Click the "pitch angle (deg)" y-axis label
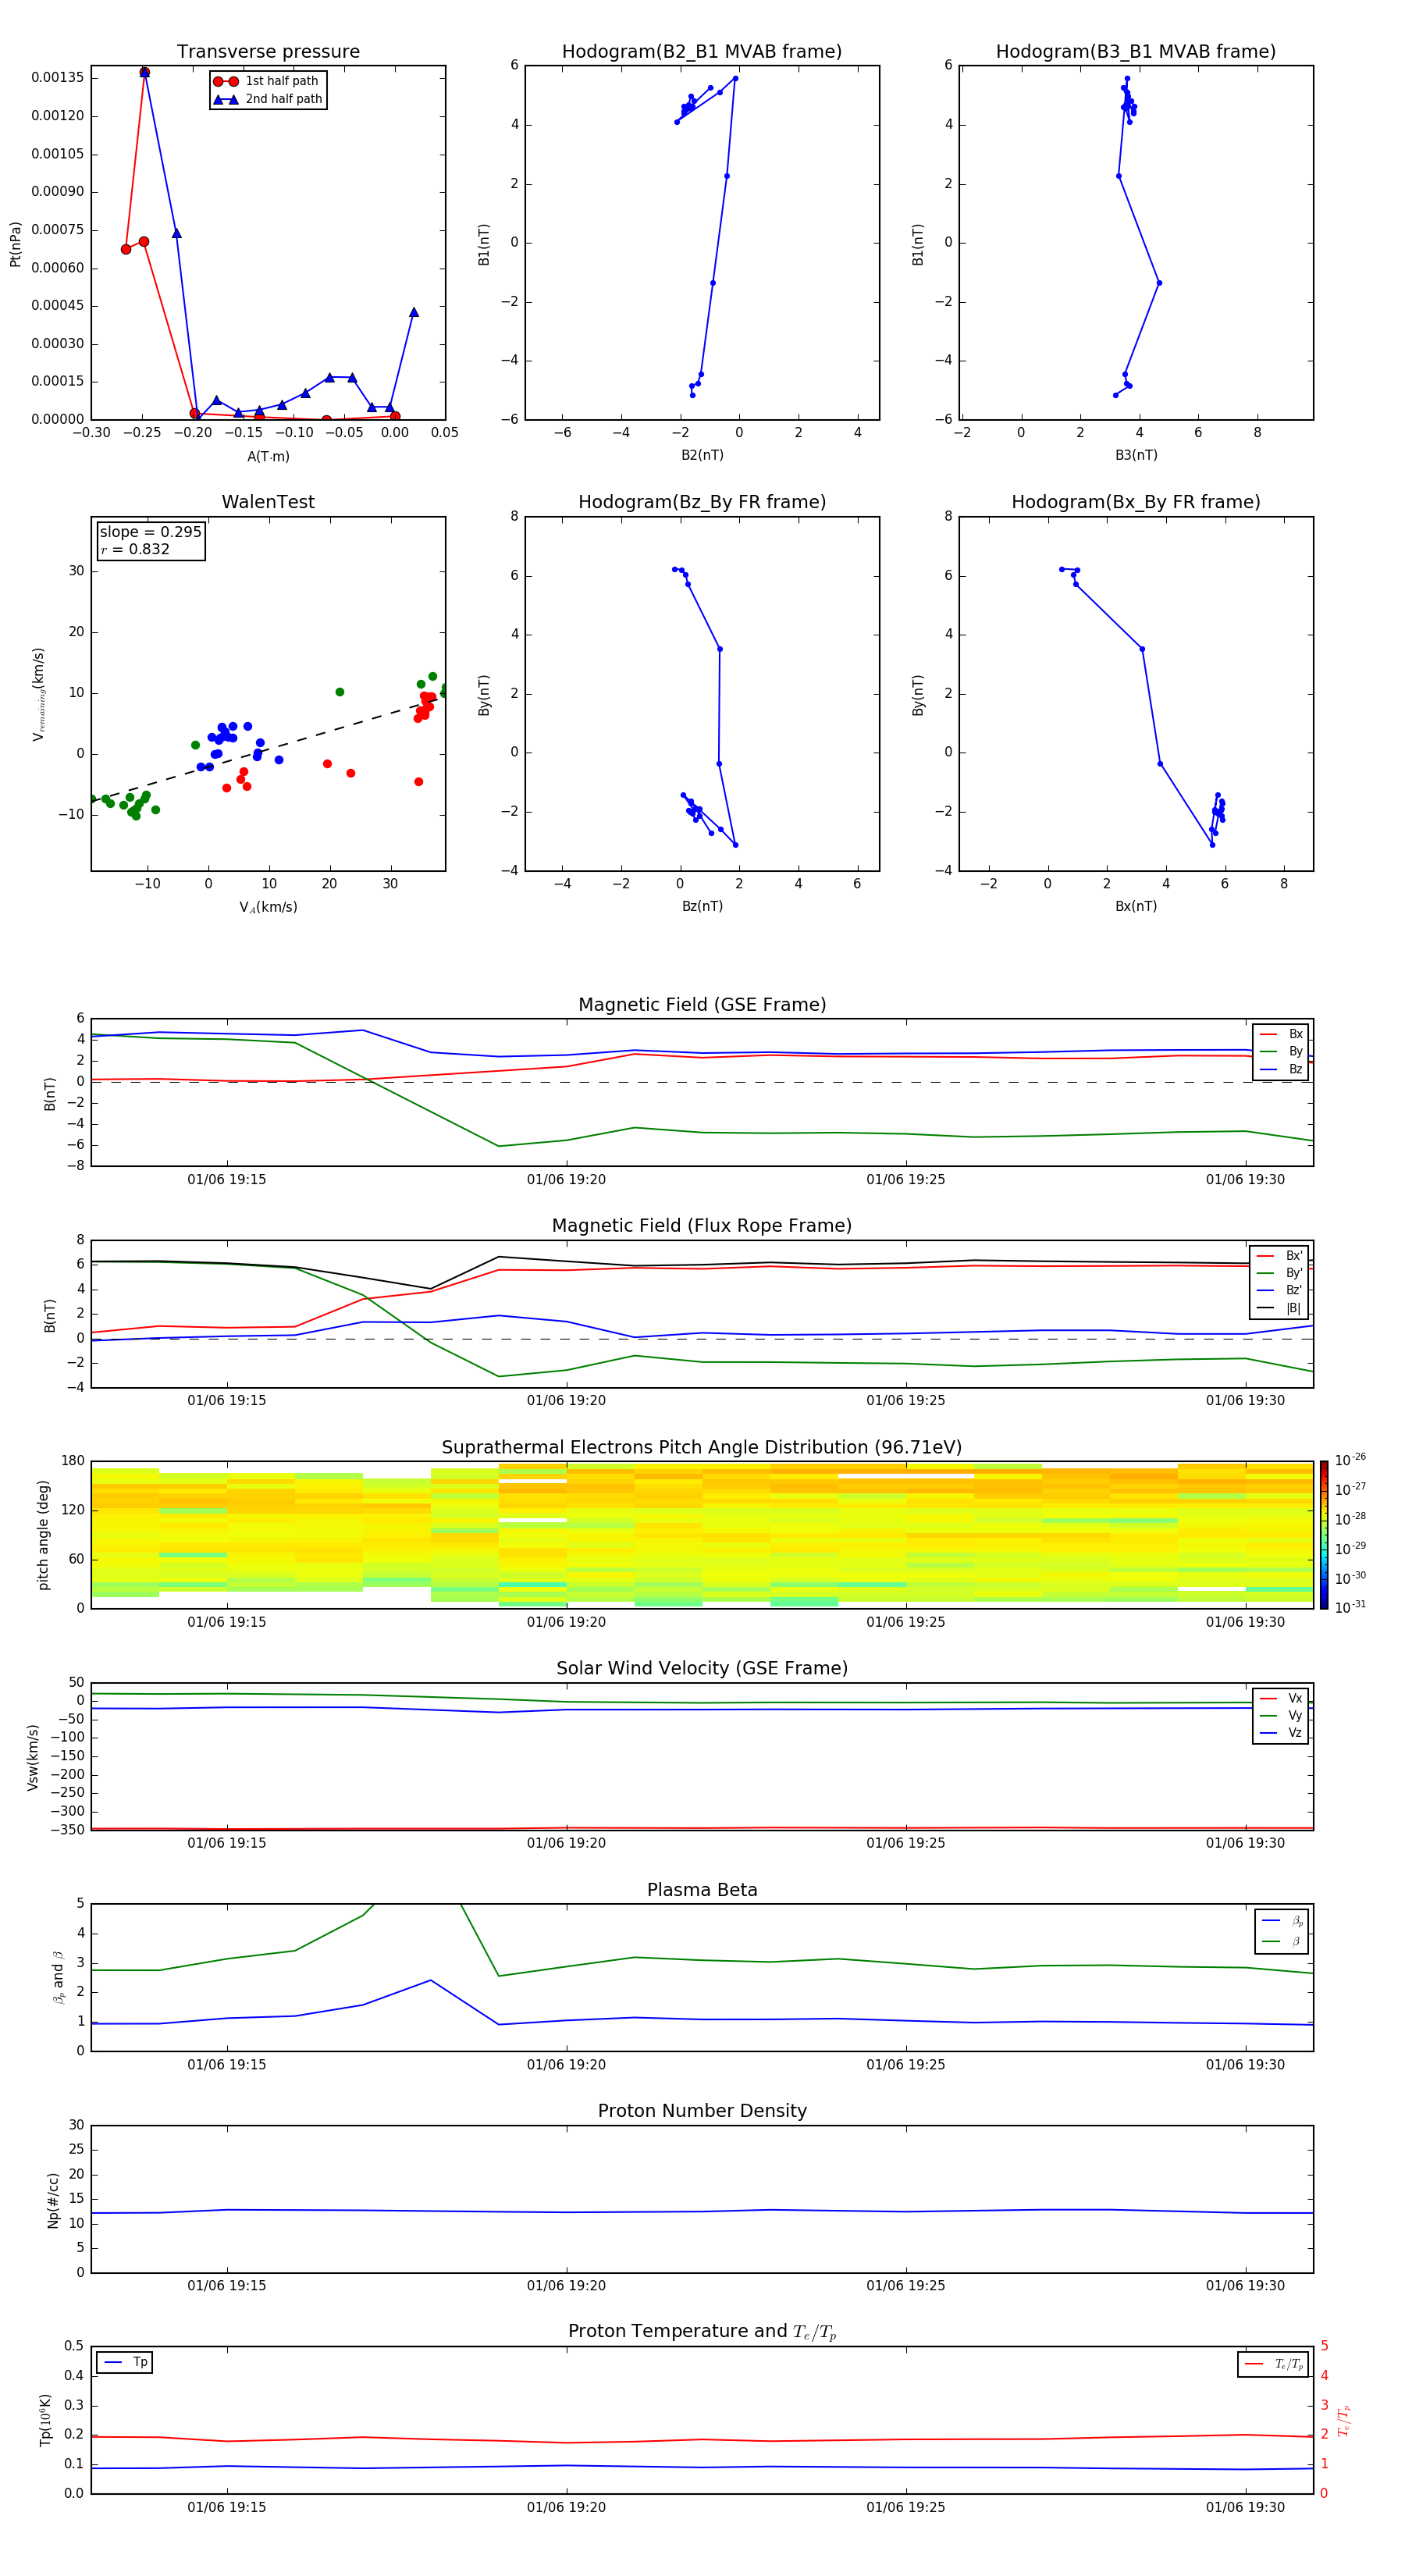Viewport: 1405px width, 2576px height. (x=43, y=1535)
